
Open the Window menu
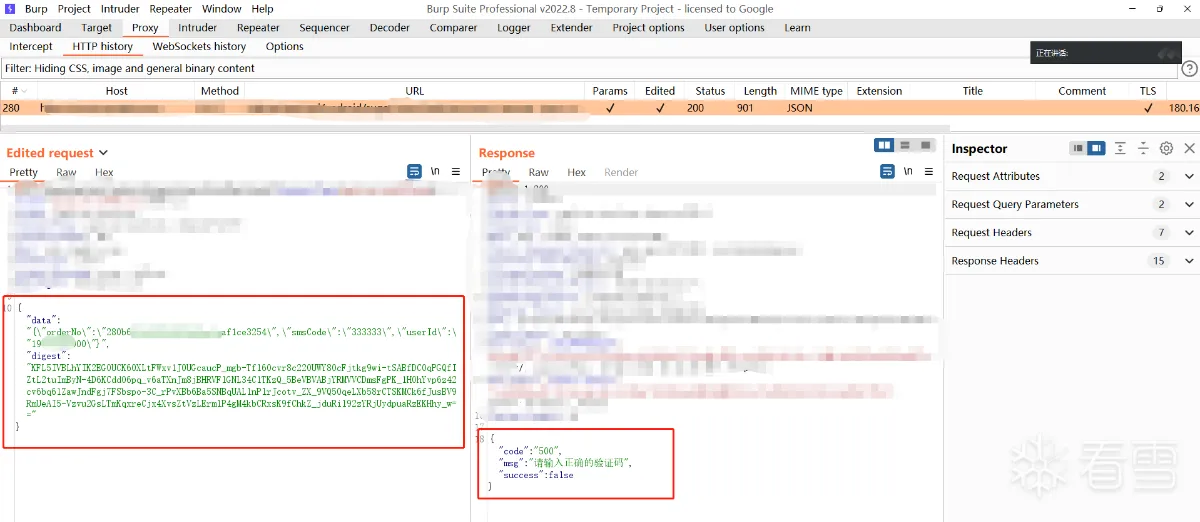tap(221, 9)
